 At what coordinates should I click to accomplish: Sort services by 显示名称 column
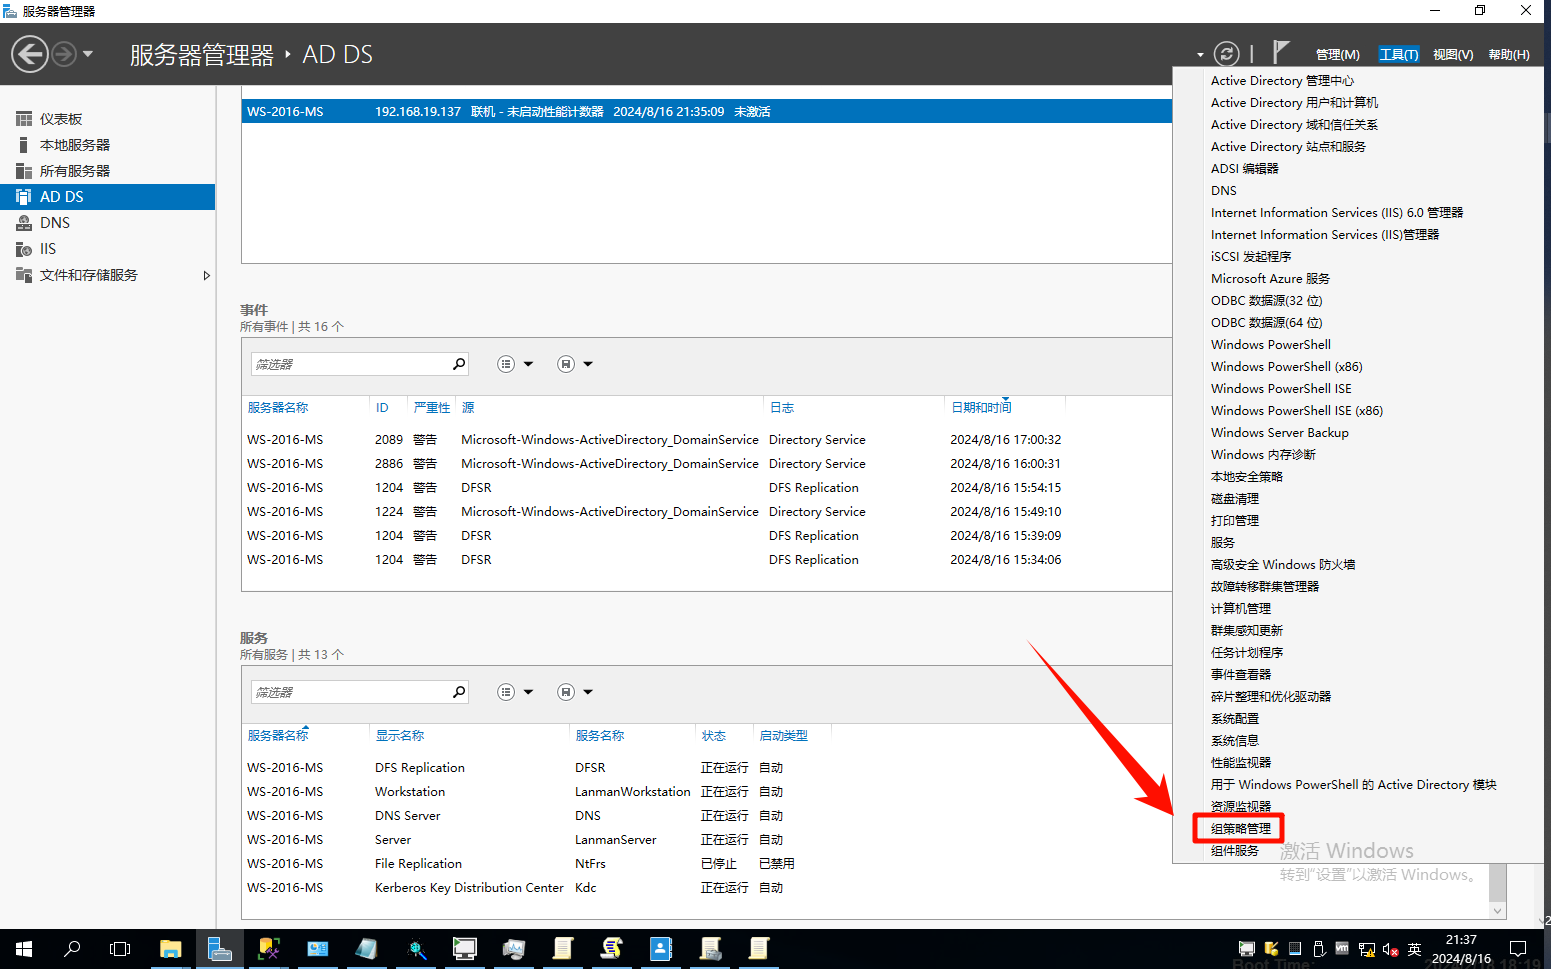point(399,736)
